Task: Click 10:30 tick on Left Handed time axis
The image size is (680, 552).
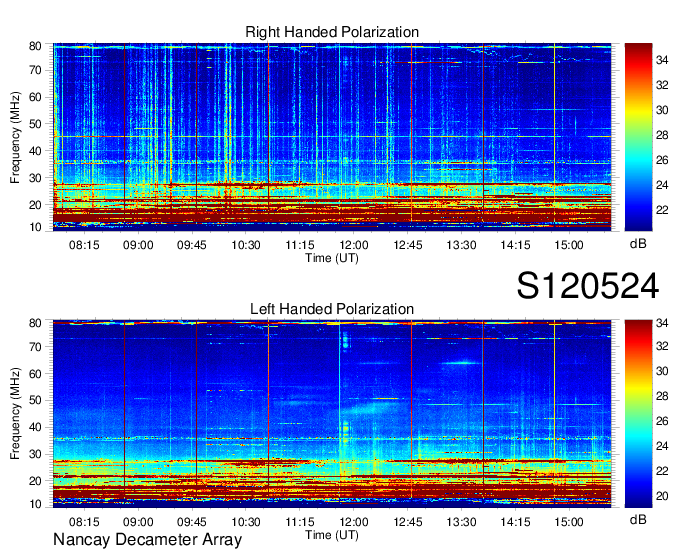Action: click(246, 522)
